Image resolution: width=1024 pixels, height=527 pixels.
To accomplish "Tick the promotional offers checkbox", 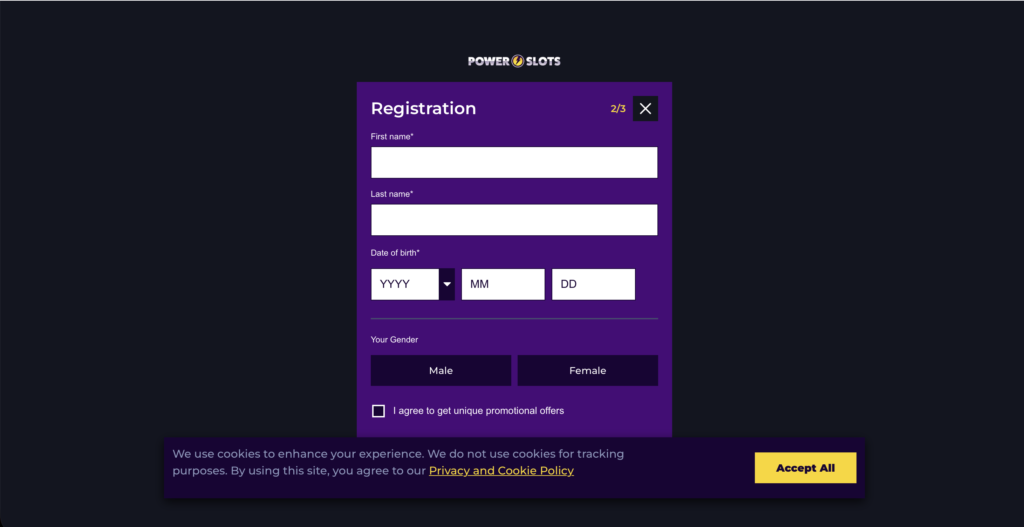I will (378, 411).
